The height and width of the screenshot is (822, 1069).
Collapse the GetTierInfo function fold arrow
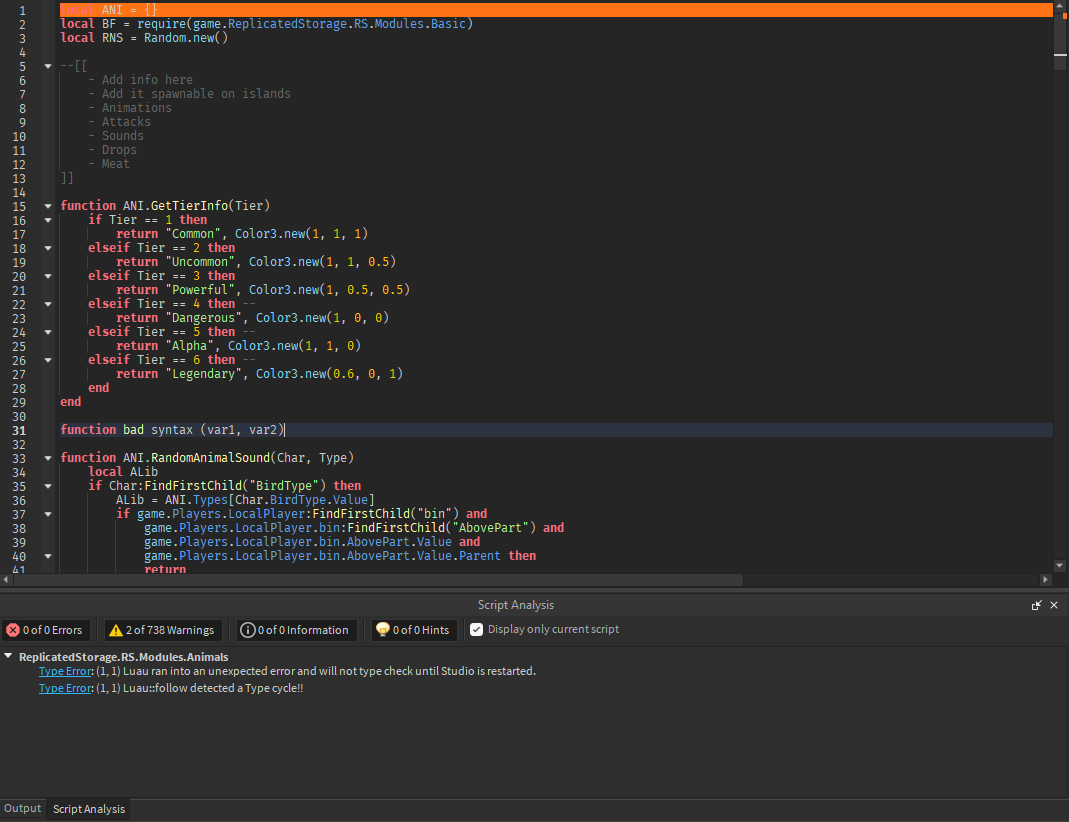point(47,205)
